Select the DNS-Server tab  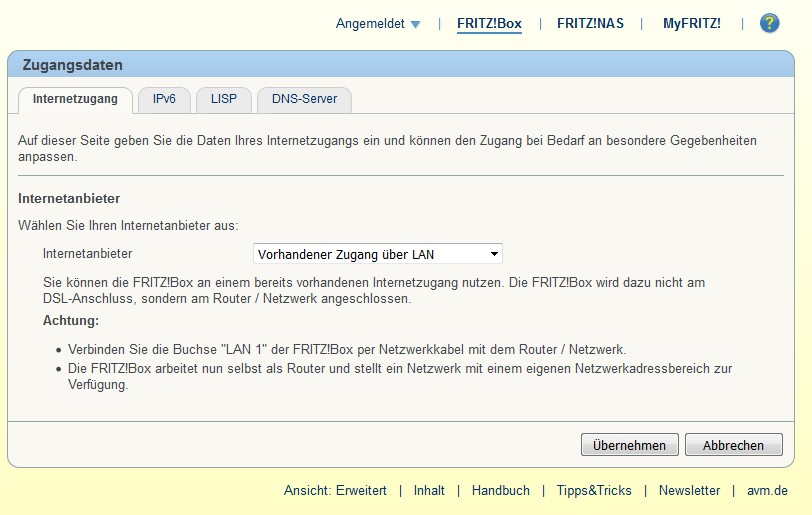point(304,99)
